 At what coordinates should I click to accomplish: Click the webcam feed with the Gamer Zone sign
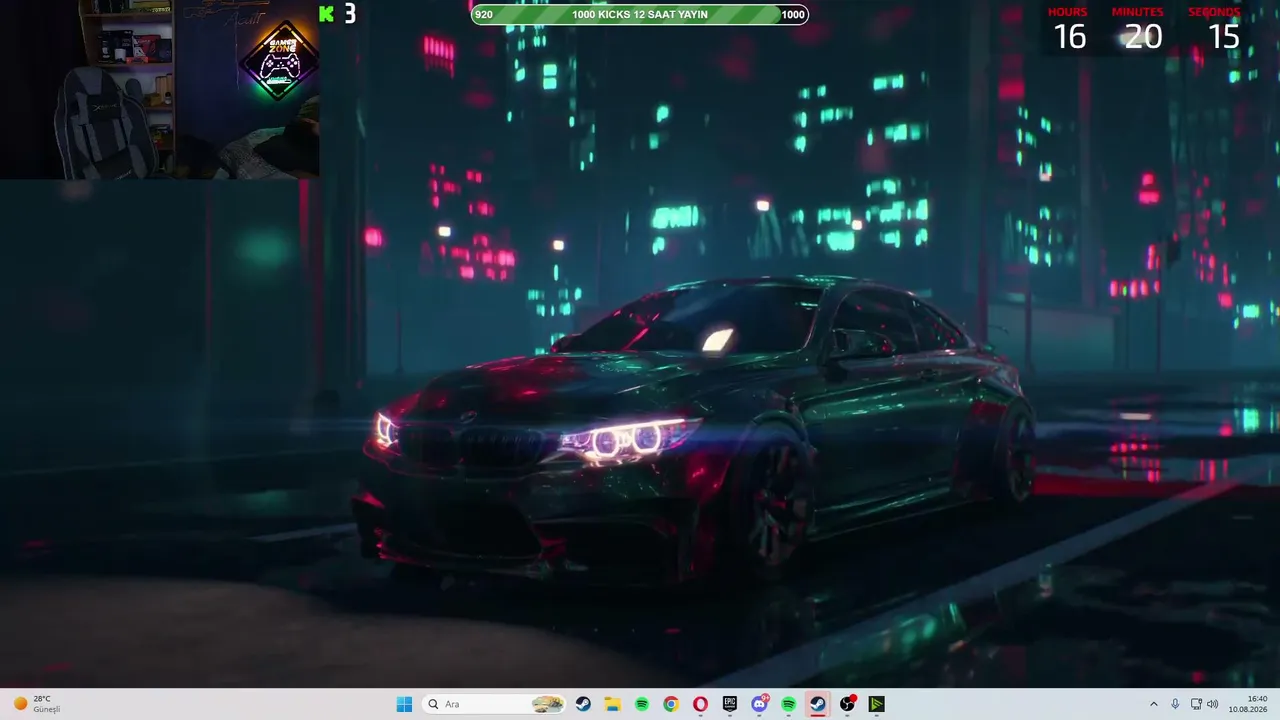[160, 89]
